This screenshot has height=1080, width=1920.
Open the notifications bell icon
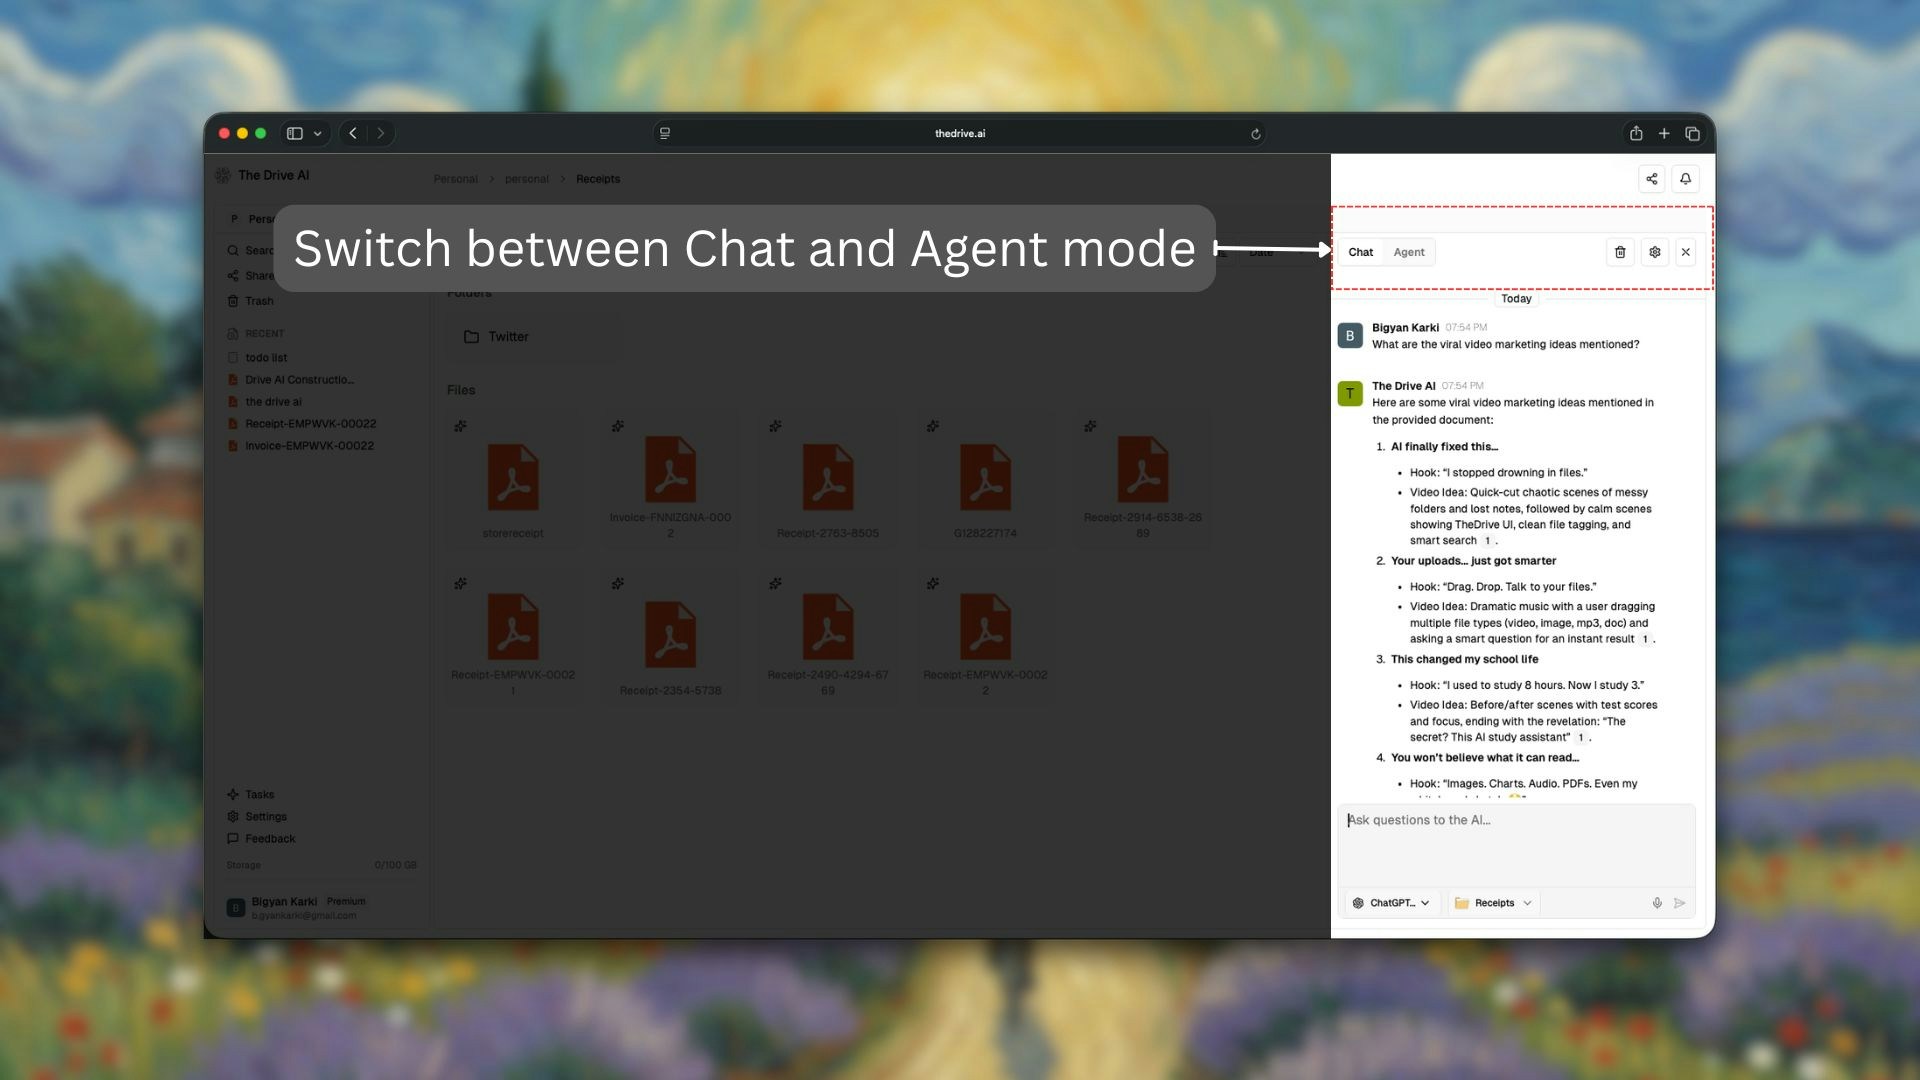coord(1686,179)
